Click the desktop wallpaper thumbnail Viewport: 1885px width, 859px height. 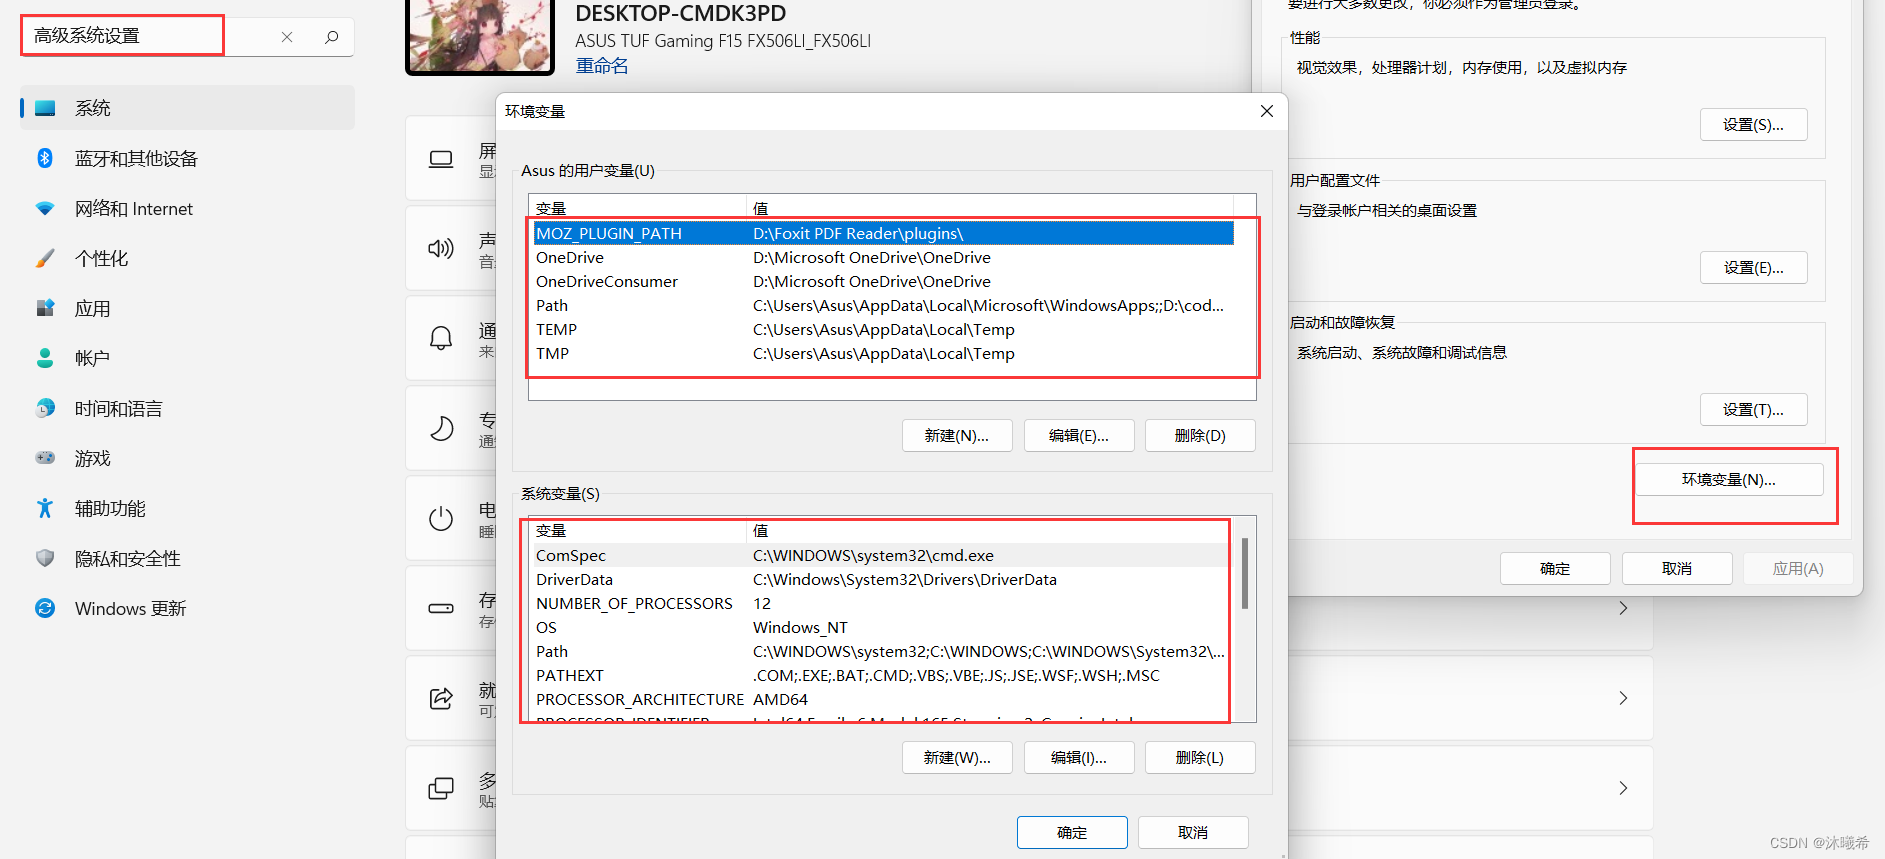click(x=480, y=36)
